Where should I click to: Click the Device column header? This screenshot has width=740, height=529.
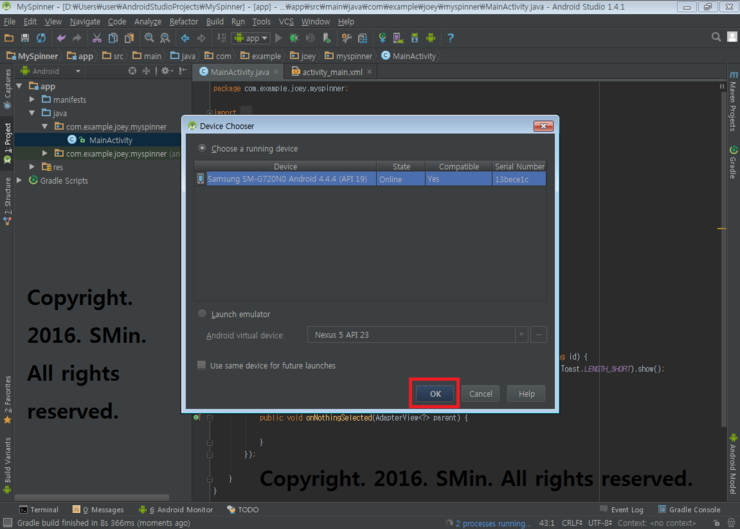286,166
